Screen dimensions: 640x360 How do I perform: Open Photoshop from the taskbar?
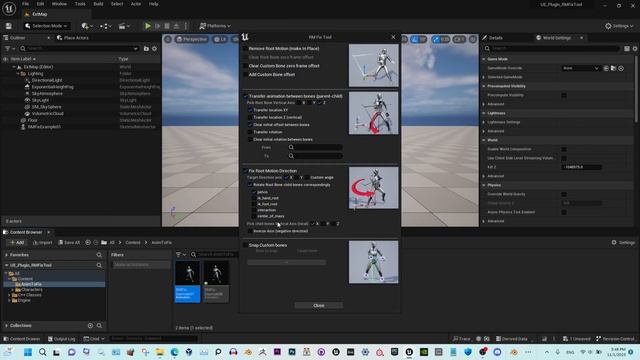click(x=292, y=352)
